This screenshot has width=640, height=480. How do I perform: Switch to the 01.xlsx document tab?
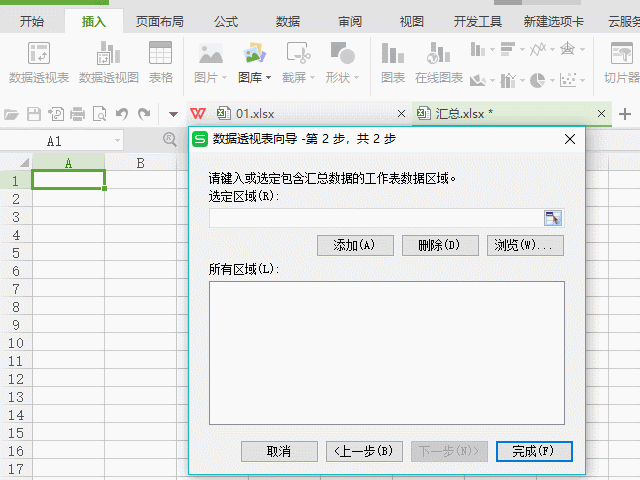coord(300,113)
